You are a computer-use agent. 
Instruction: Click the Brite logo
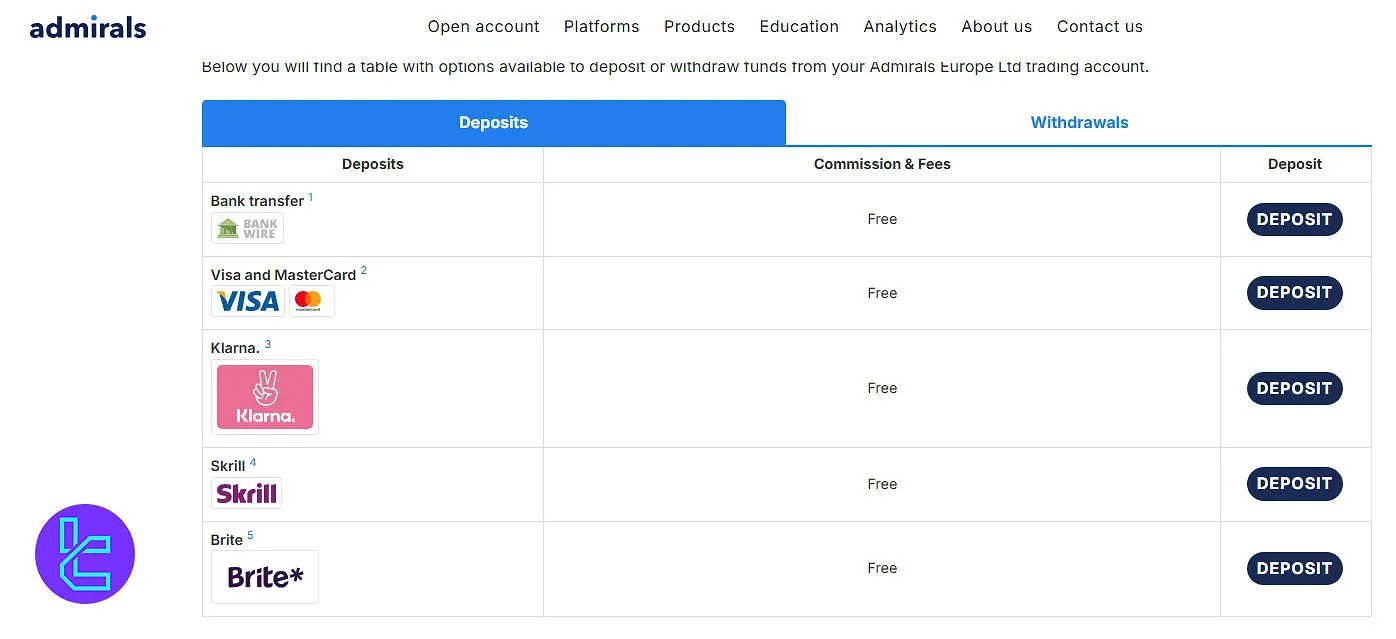click(265, 577)
